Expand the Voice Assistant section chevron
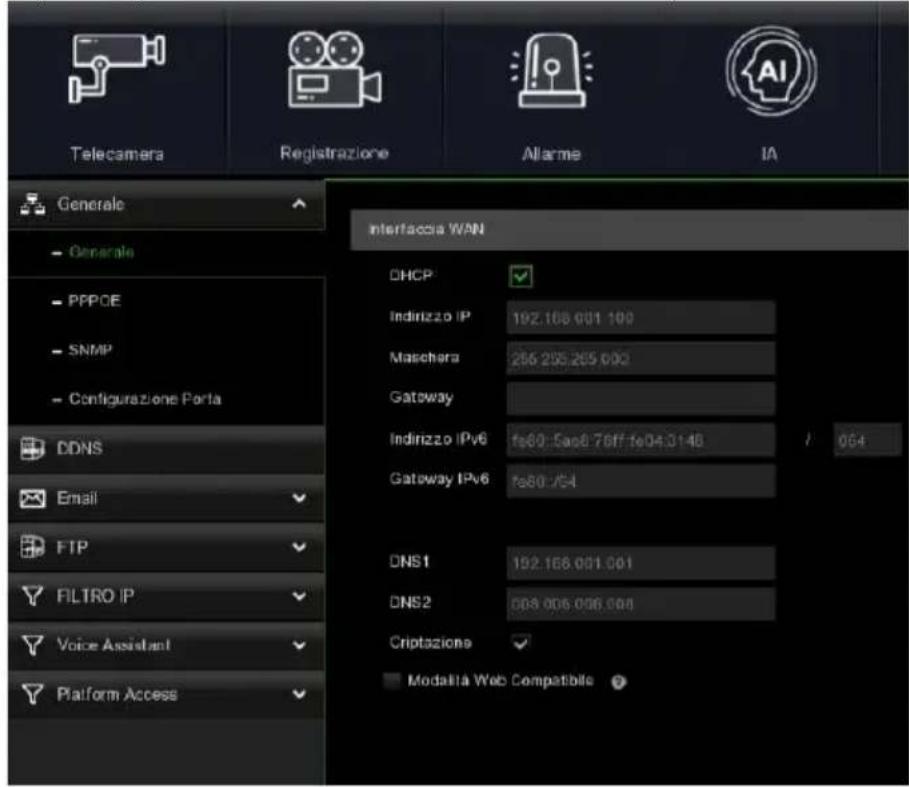Screen dimensions: 909x787 299,645
